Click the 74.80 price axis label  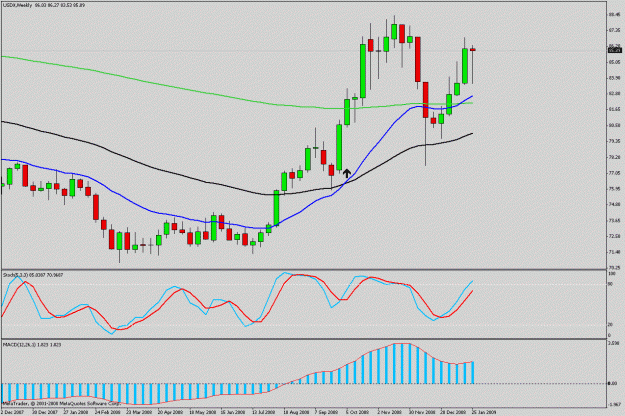click(x=615, y=204)
